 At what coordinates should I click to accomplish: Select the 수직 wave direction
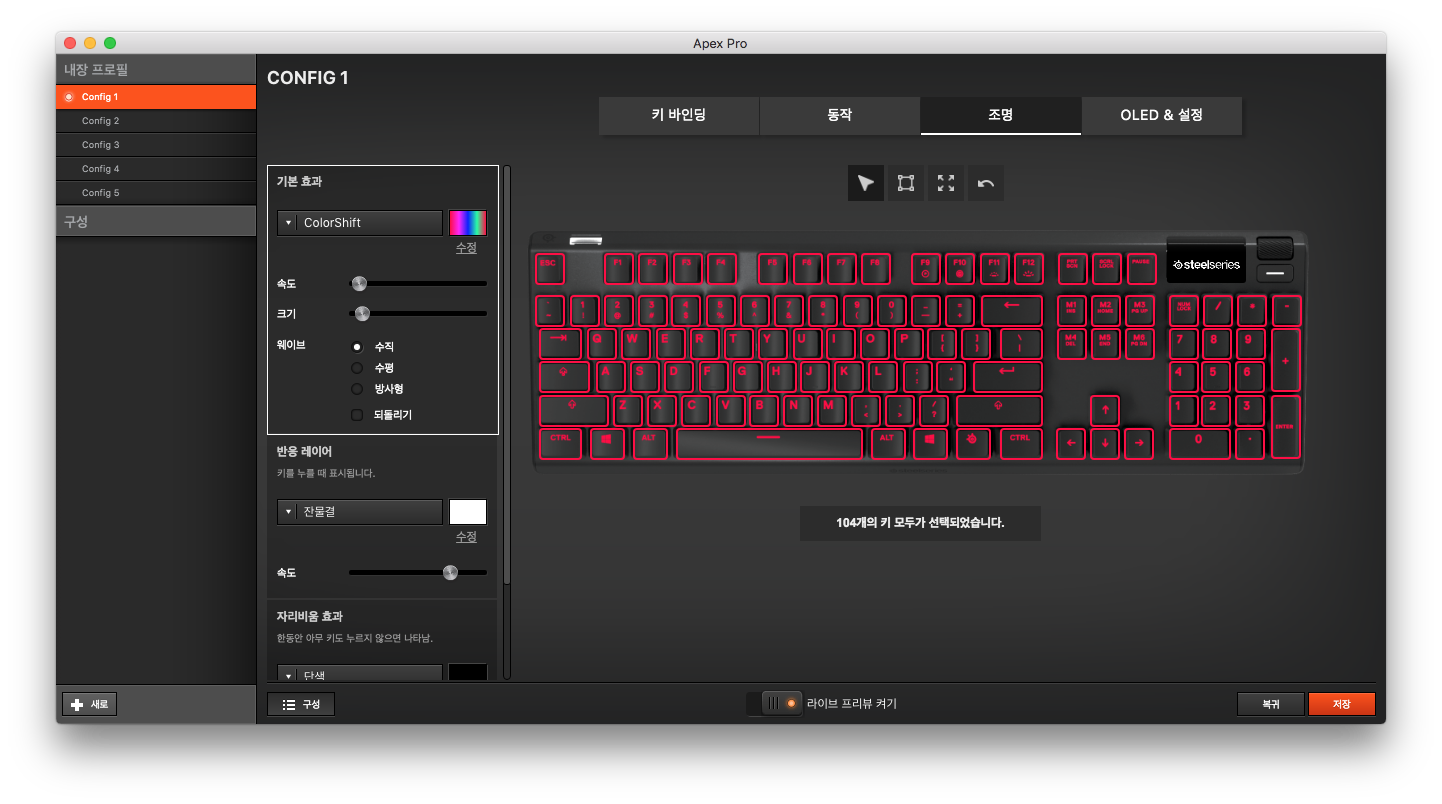click(357, 347)
